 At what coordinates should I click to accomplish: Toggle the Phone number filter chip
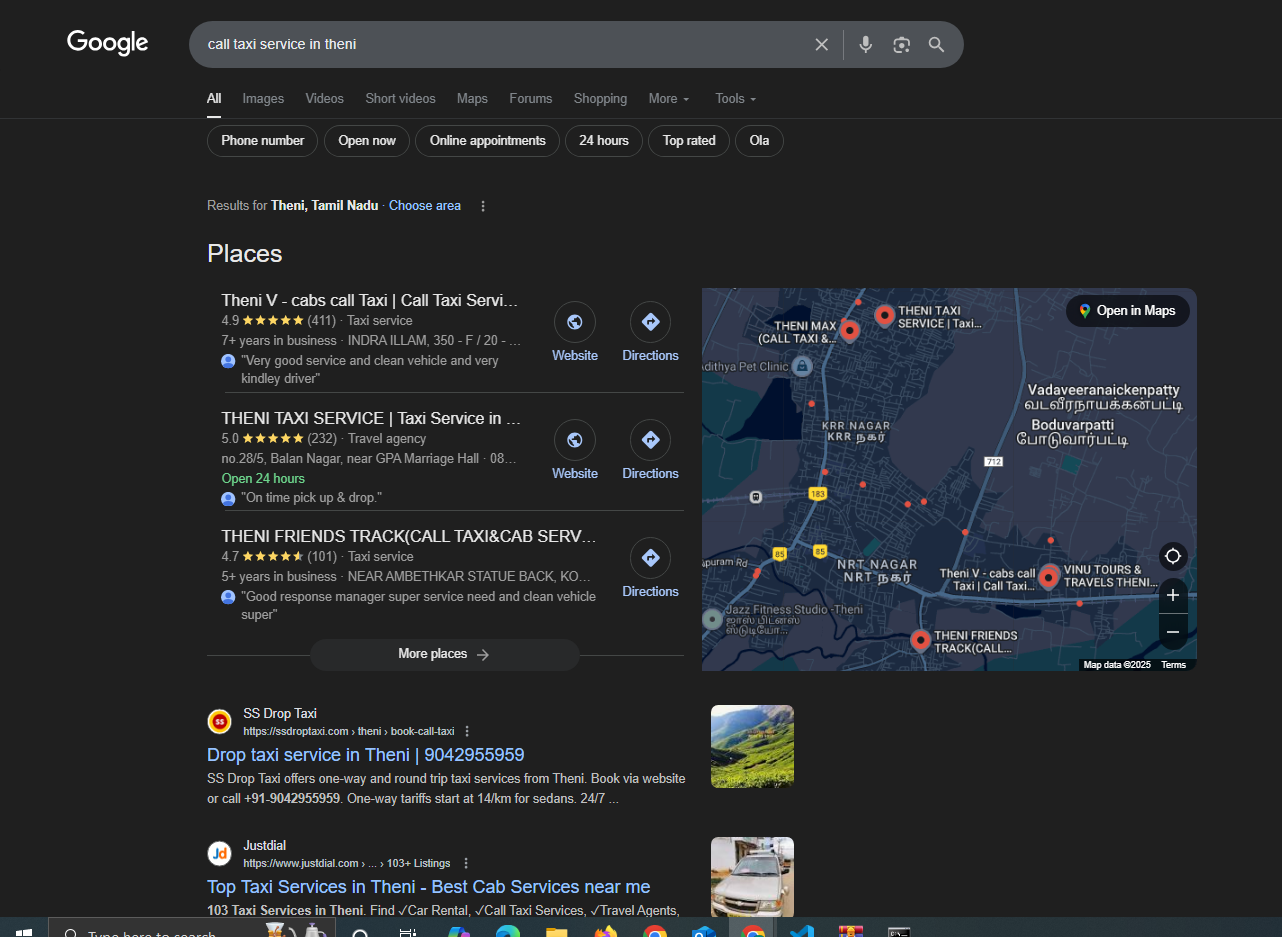262,141
